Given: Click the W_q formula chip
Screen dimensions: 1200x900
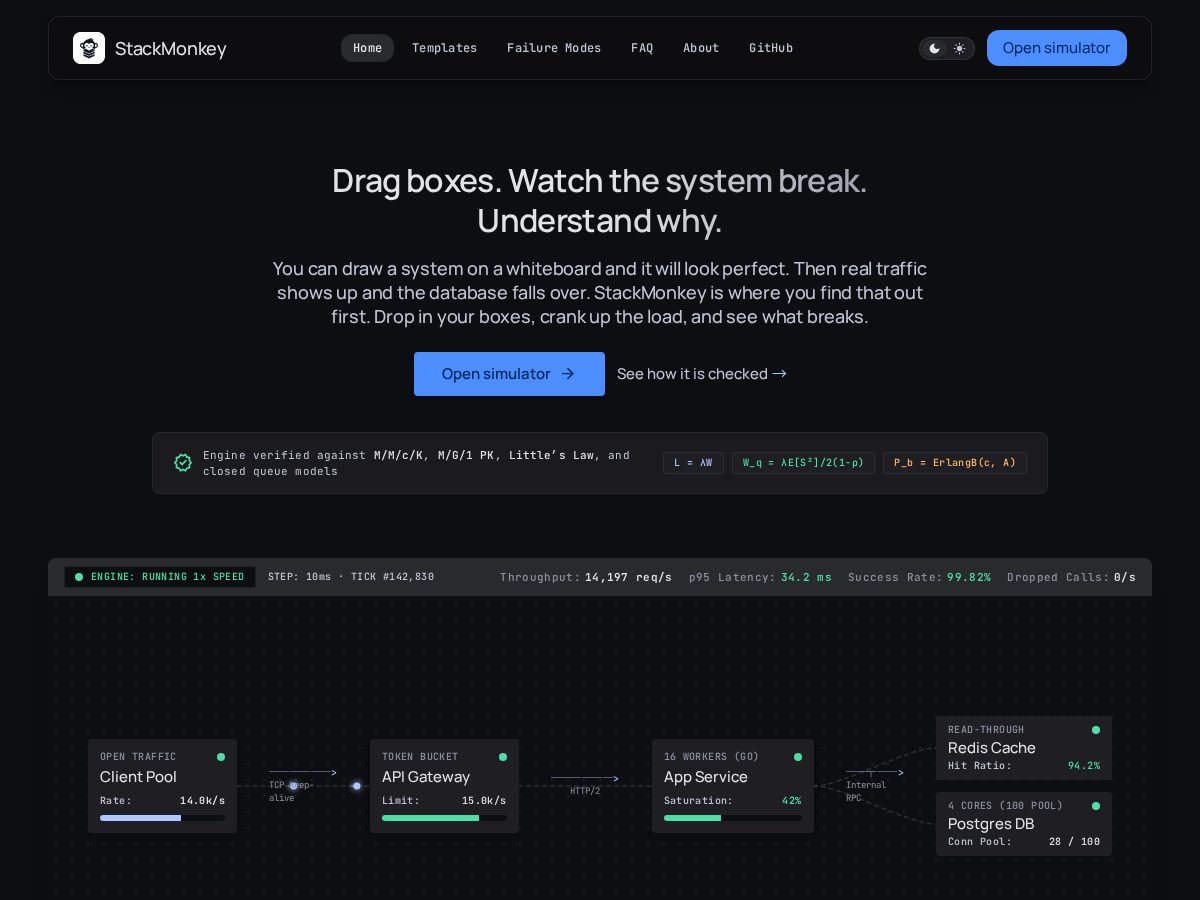Looking at the screenshot, I should [x=803, y=463].
